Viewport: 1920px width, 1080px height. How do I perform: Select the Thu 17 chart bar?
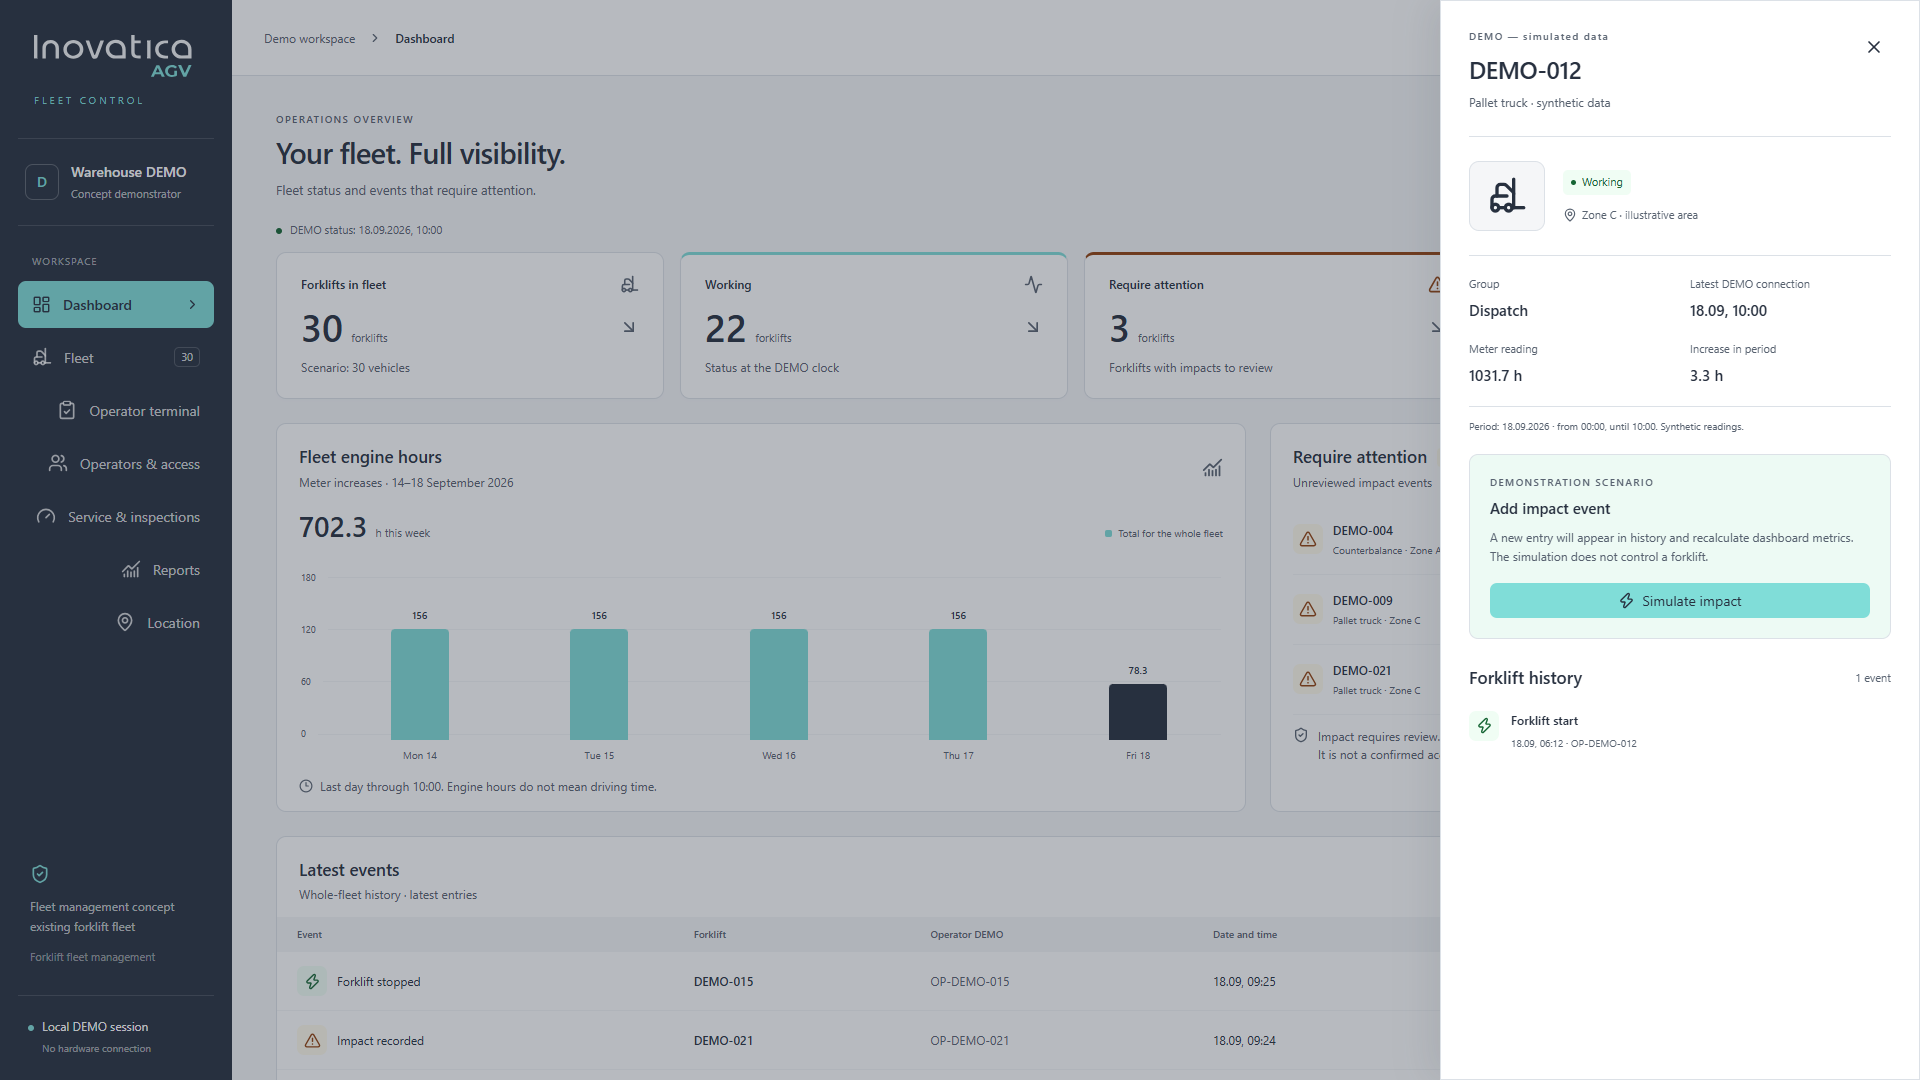coord(958,684)
